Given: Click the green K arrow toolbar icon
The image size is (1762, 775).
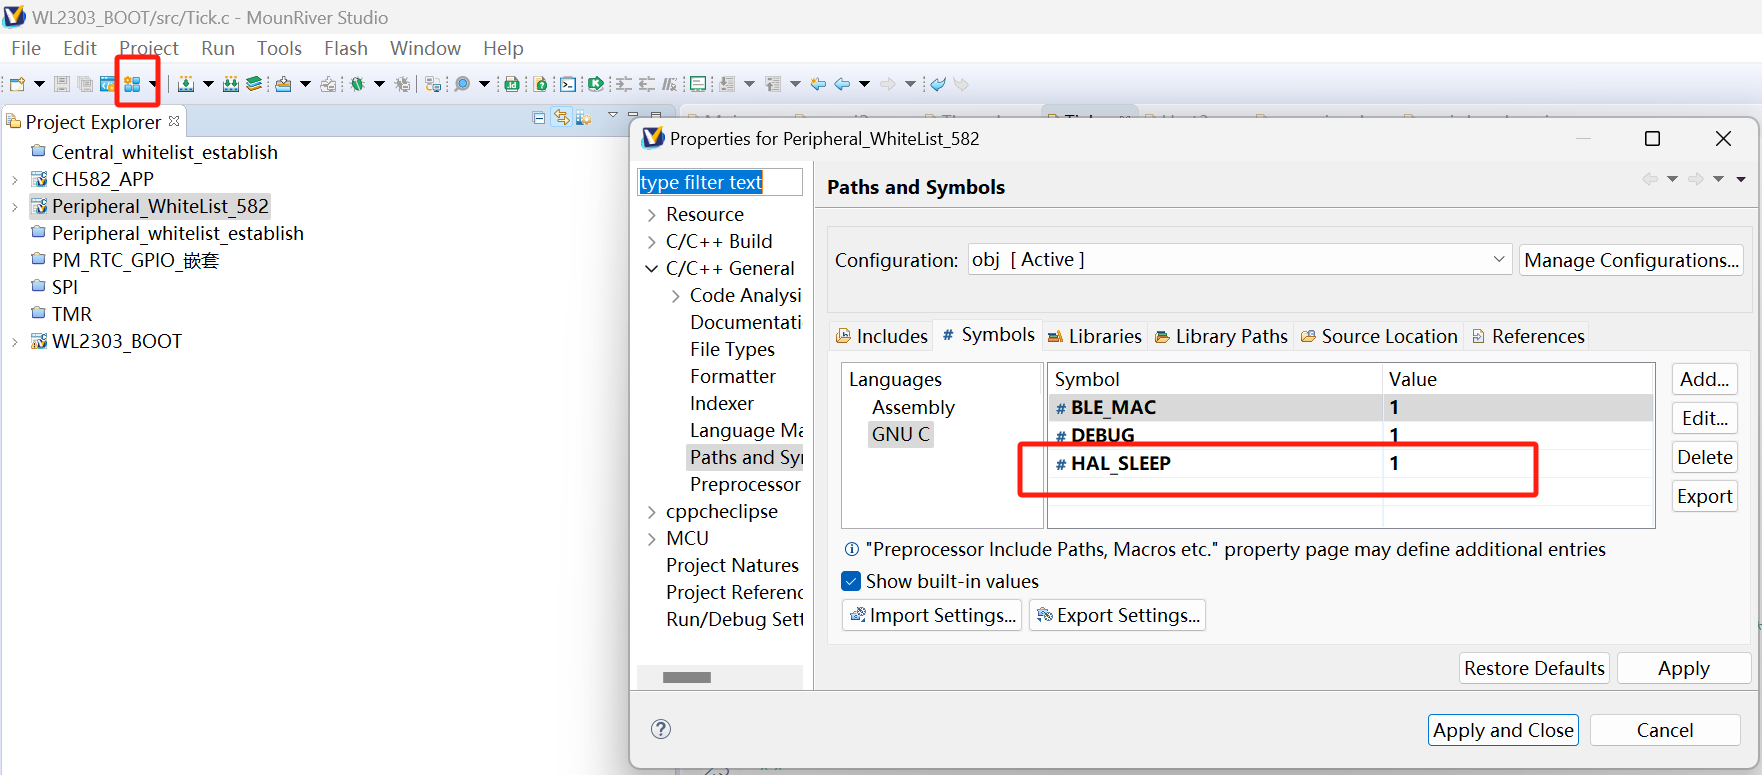Looking at the screenshot, I should pyautogui.click(x=595, y=84).
